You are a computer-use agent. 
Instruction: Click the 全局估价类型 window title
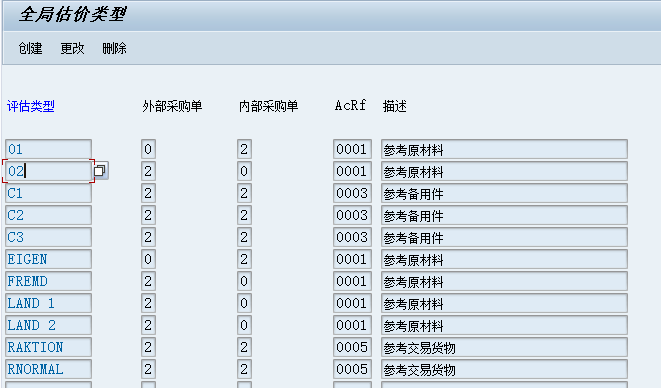click(x=73, y=14)
